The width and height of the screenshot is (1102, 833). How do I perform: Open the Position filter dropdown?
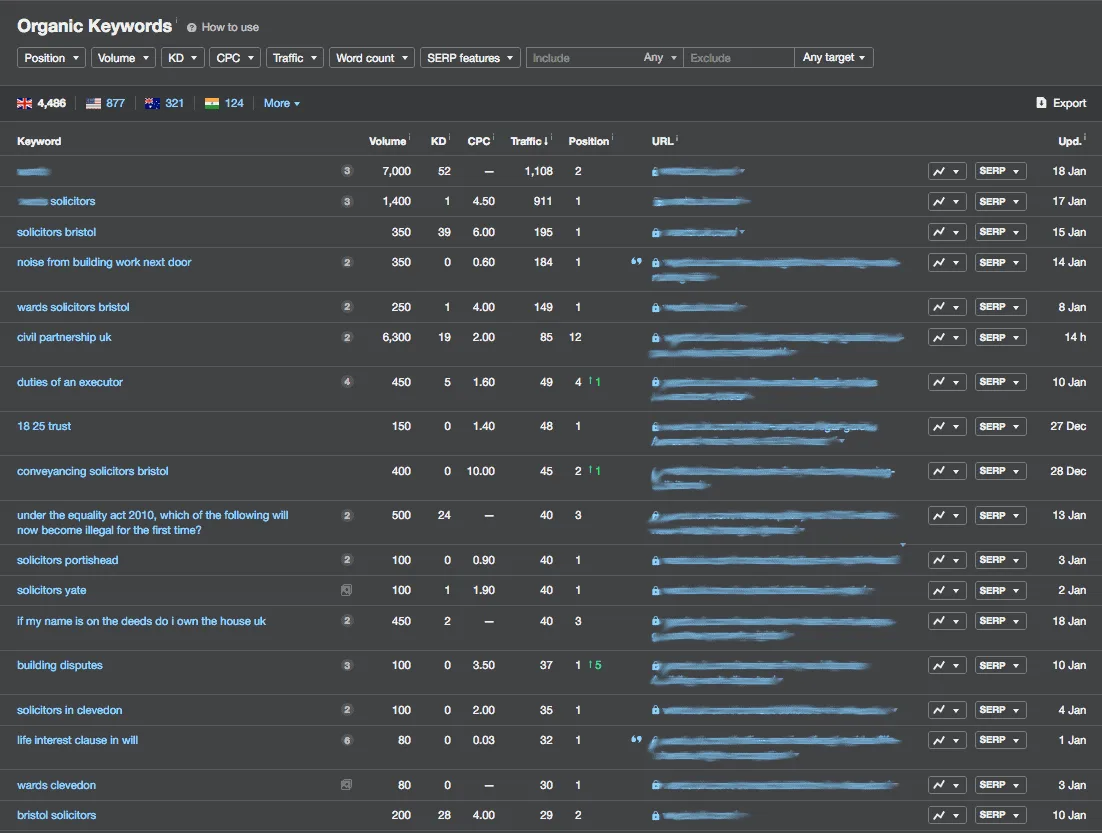(x=51, y=58)
